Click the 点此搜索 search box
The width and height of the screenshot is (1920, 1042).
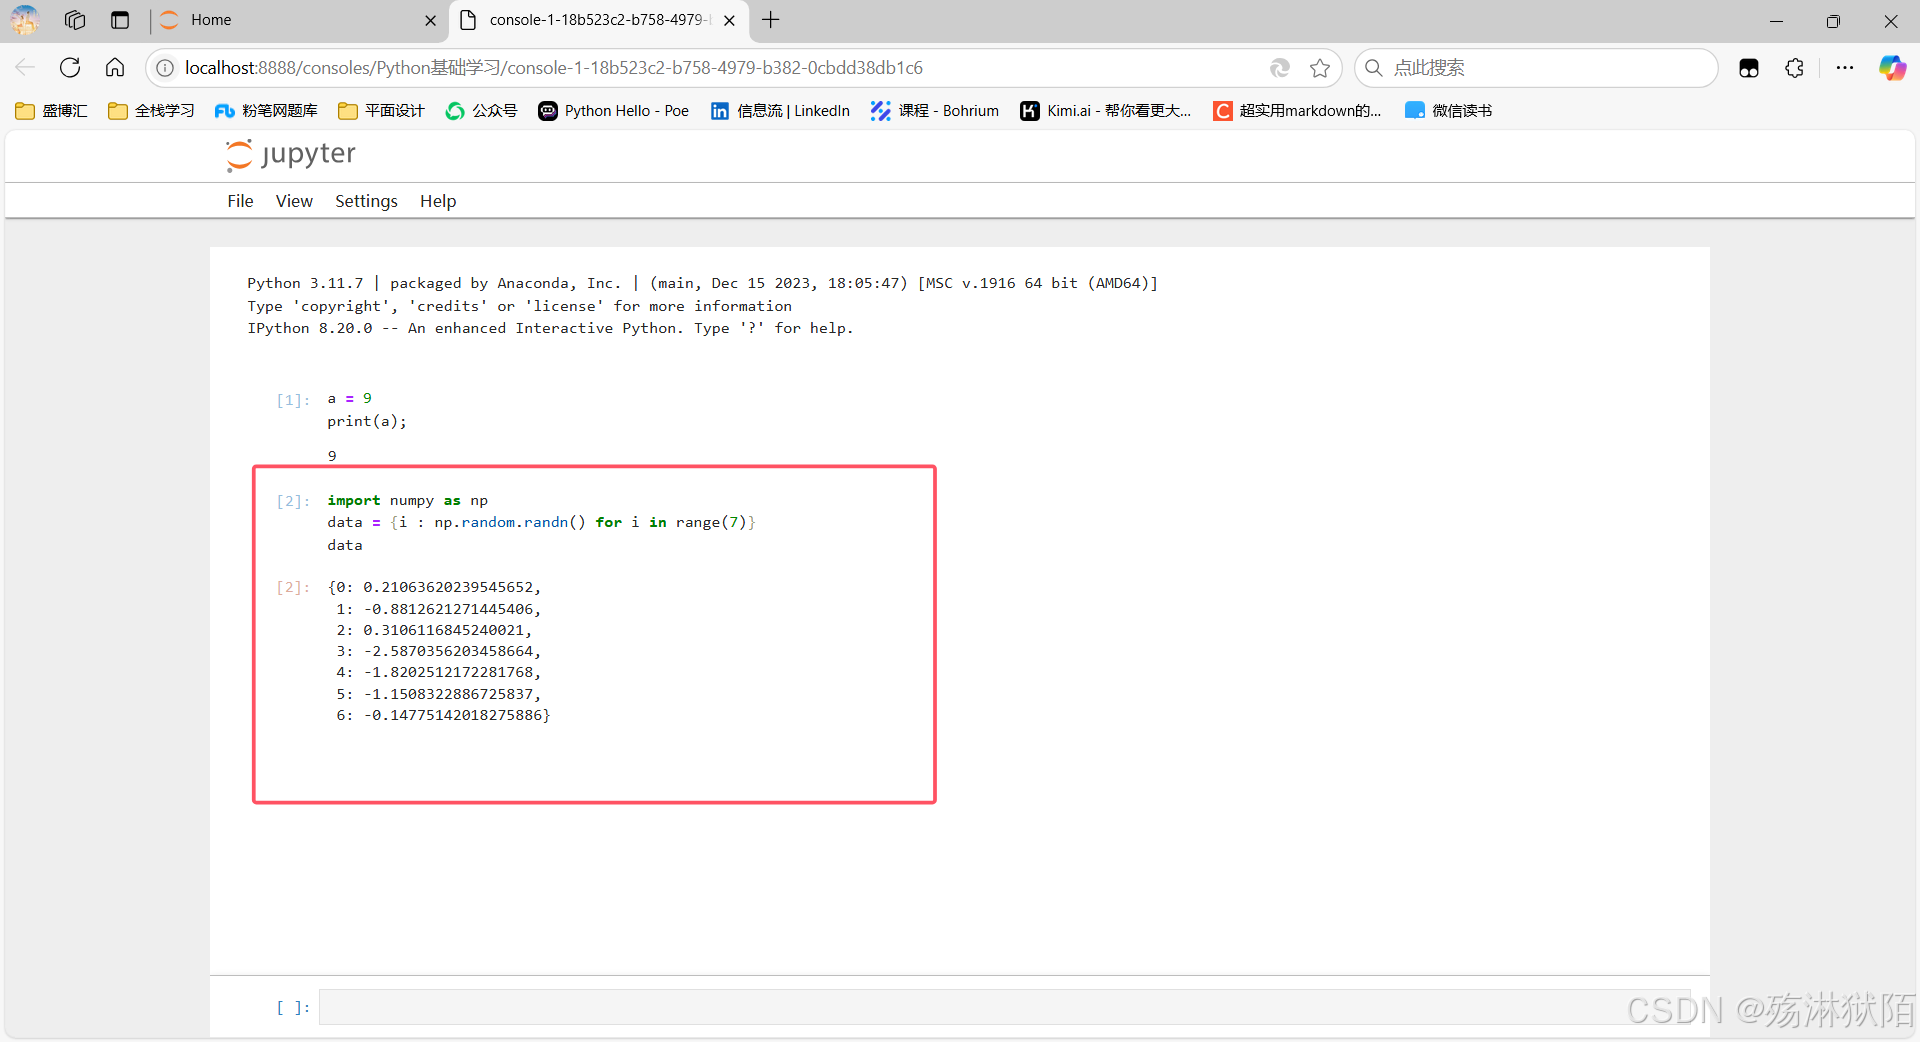[x=1536, y=68]
